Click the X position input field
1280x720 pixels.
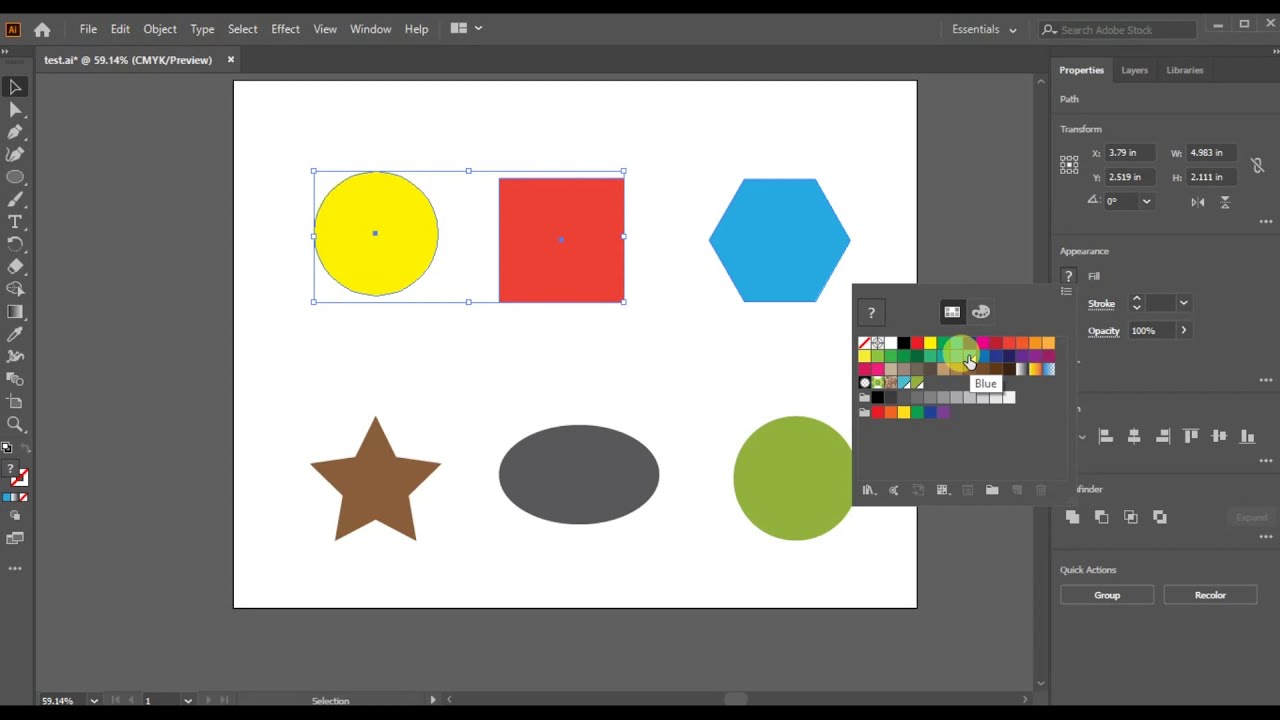(x=1130, y=153)
